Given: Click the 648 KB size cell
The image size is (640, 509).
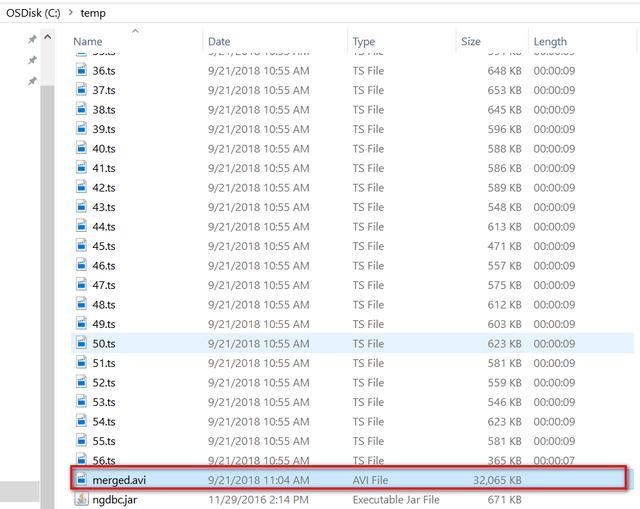Looking at the screenshot, I should coord(504,71).
